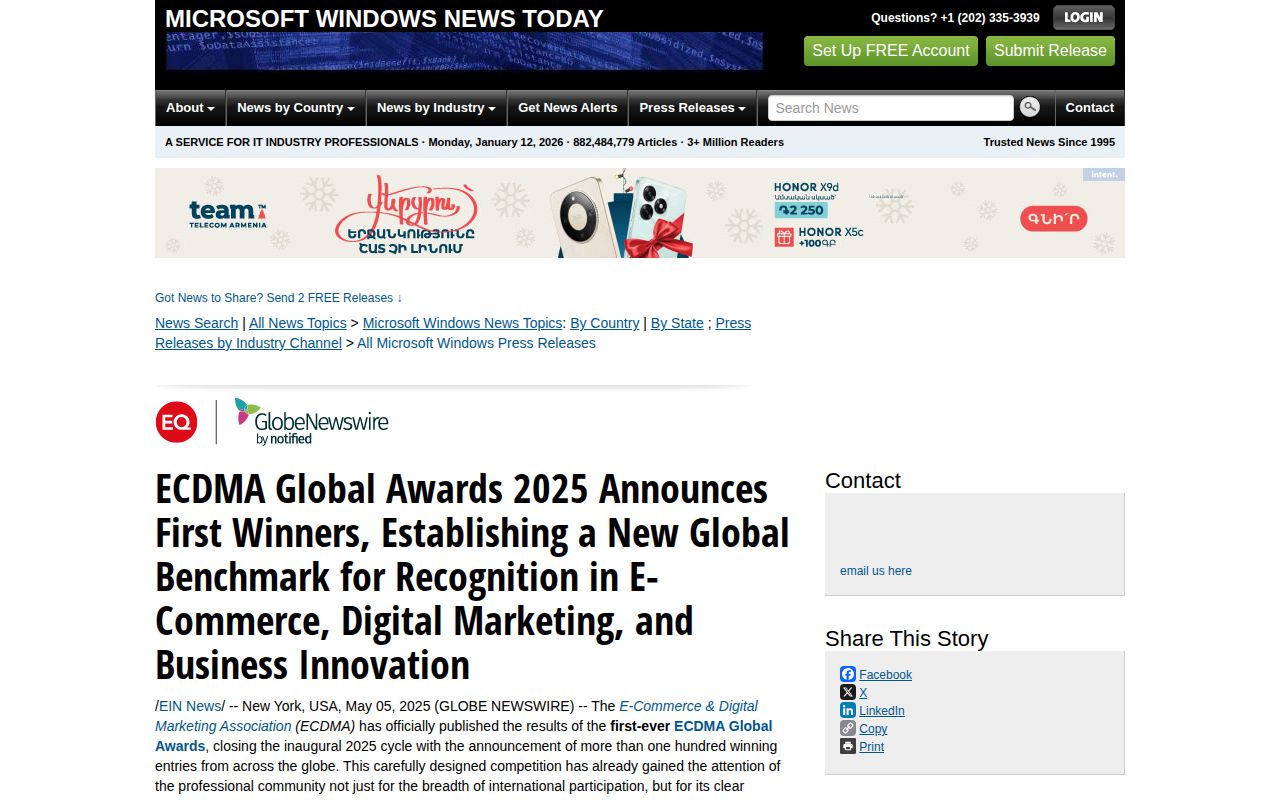Share the article via the X icon
Image resolution: width=1280 pixels, height=800 pixels.
[x=848, y=692]
